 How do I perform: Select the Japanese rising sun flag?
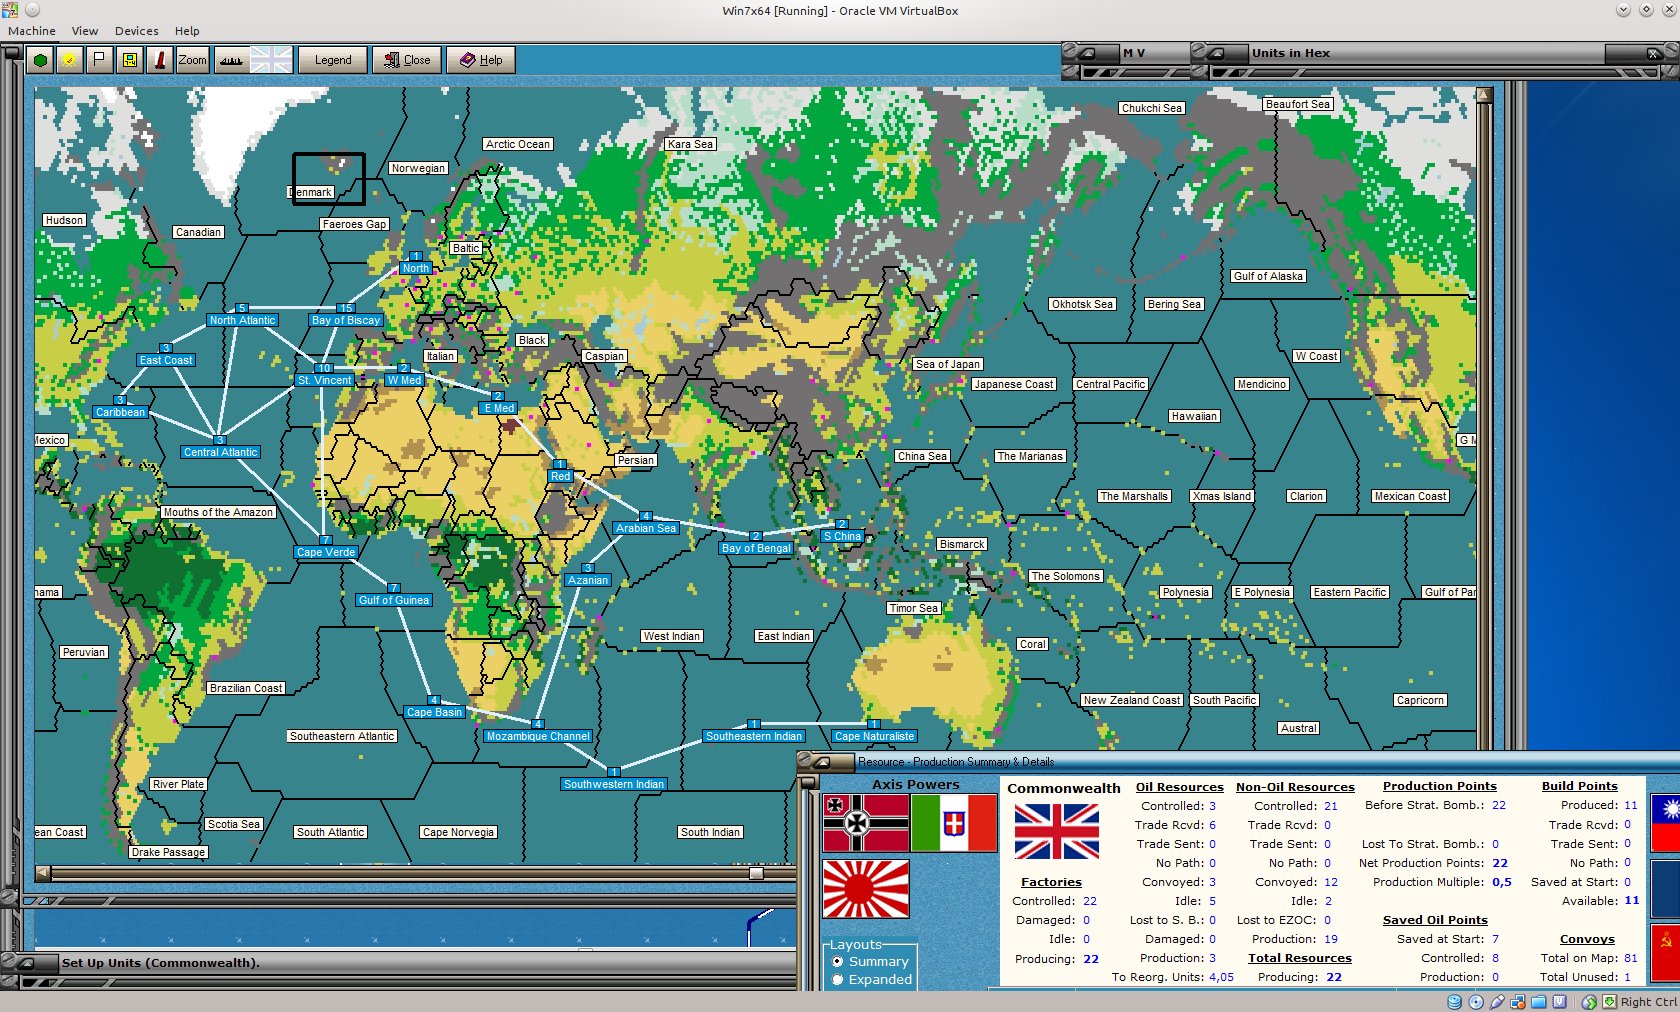[x=866, y=888]
